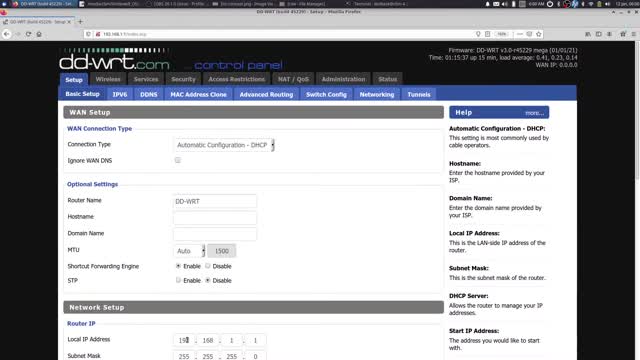Focus the Hostname input field

click(x=215, y=218)
